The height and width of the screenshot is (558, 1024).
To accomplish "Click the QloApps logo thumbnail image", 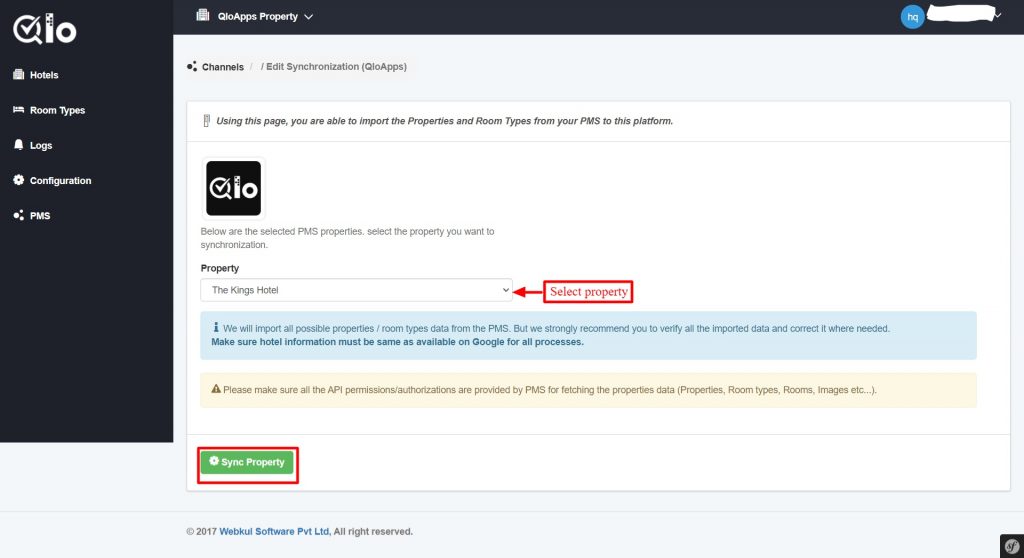I will pos(234,188).
